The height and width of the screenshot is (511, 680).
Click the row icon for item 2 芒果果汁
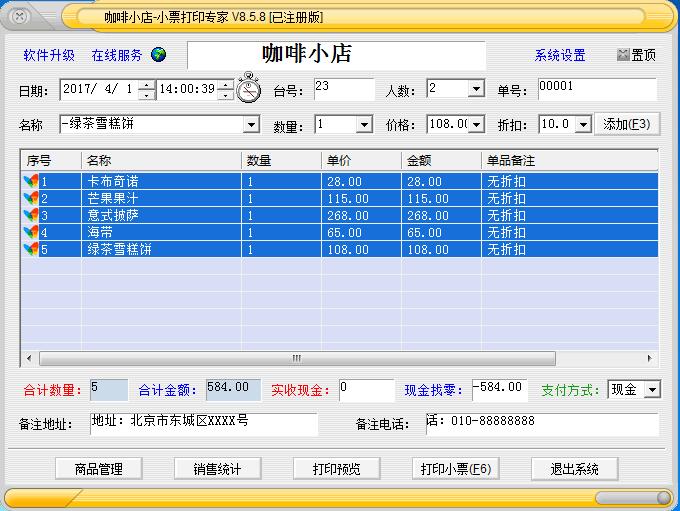30,198
